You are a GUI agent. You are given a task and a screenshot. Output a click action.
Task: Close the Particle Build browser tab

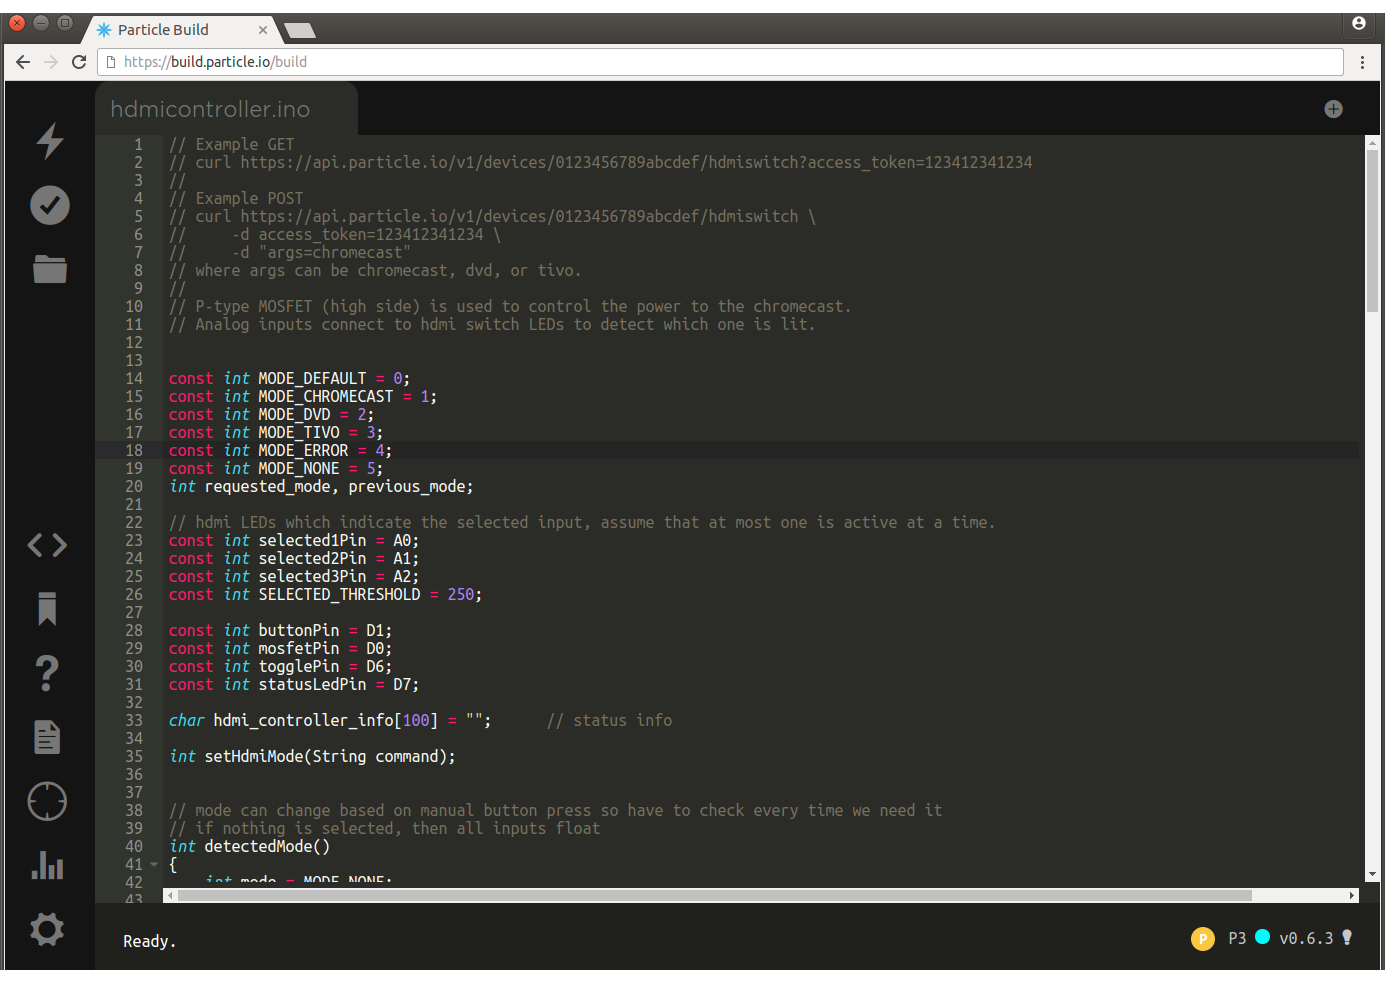[263, 30]
